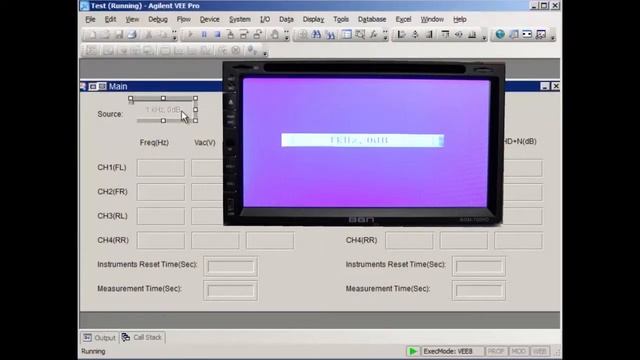Viewport: 640px width, 360px height.
Task: Click the Run program arrow icon
Action: [190, 35]
